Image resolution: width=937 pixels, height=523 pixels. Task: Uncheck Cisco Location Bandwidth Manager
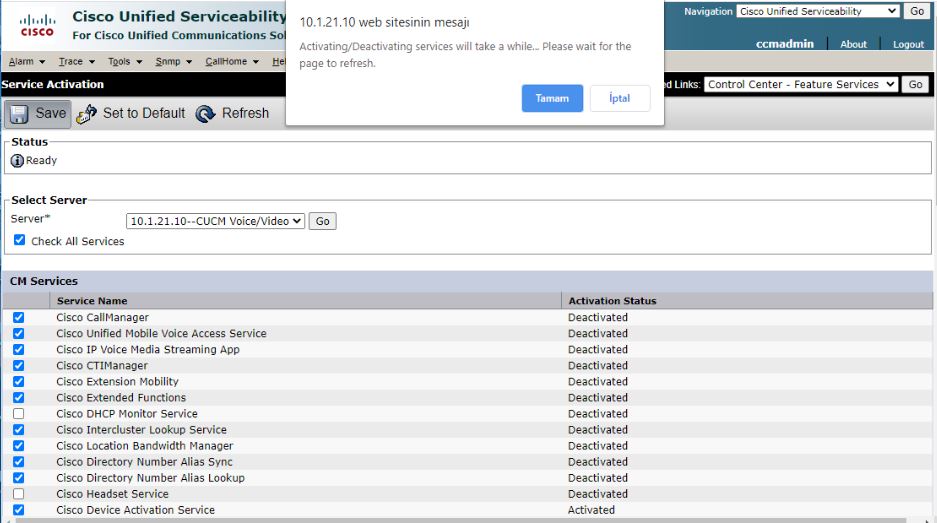[x=19, y=446]
